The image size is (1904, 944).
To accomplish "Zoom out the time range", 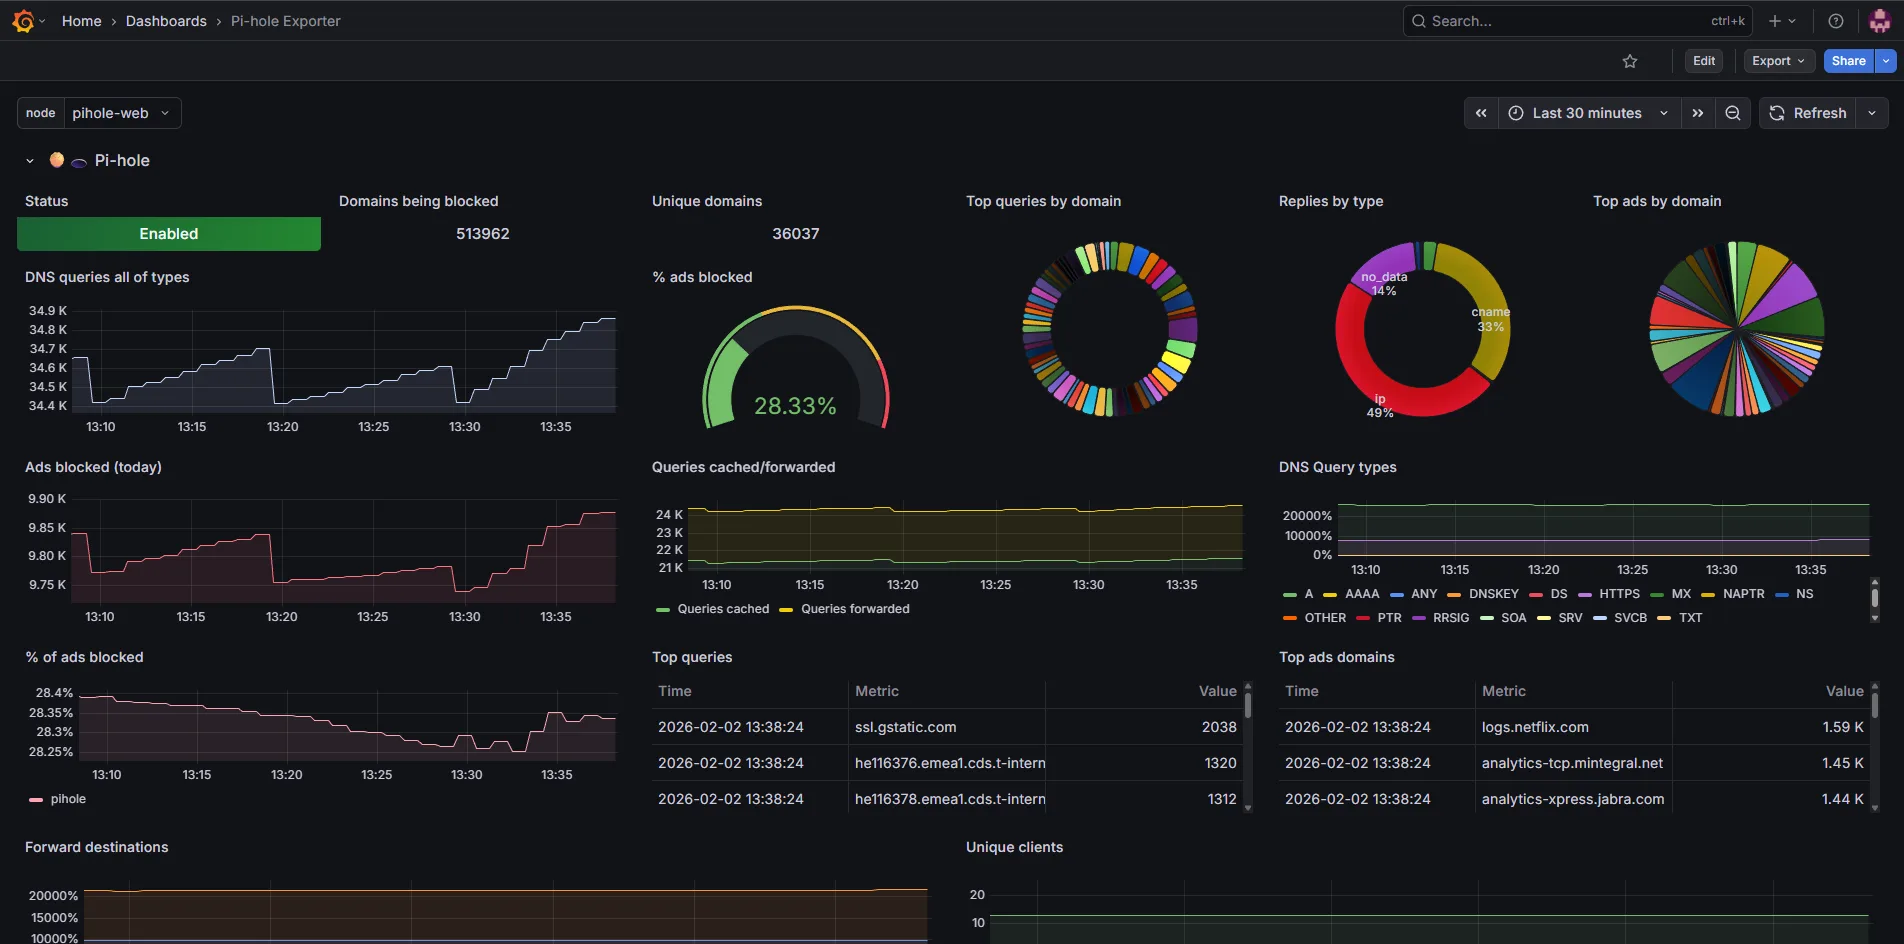I will 1733,113.
